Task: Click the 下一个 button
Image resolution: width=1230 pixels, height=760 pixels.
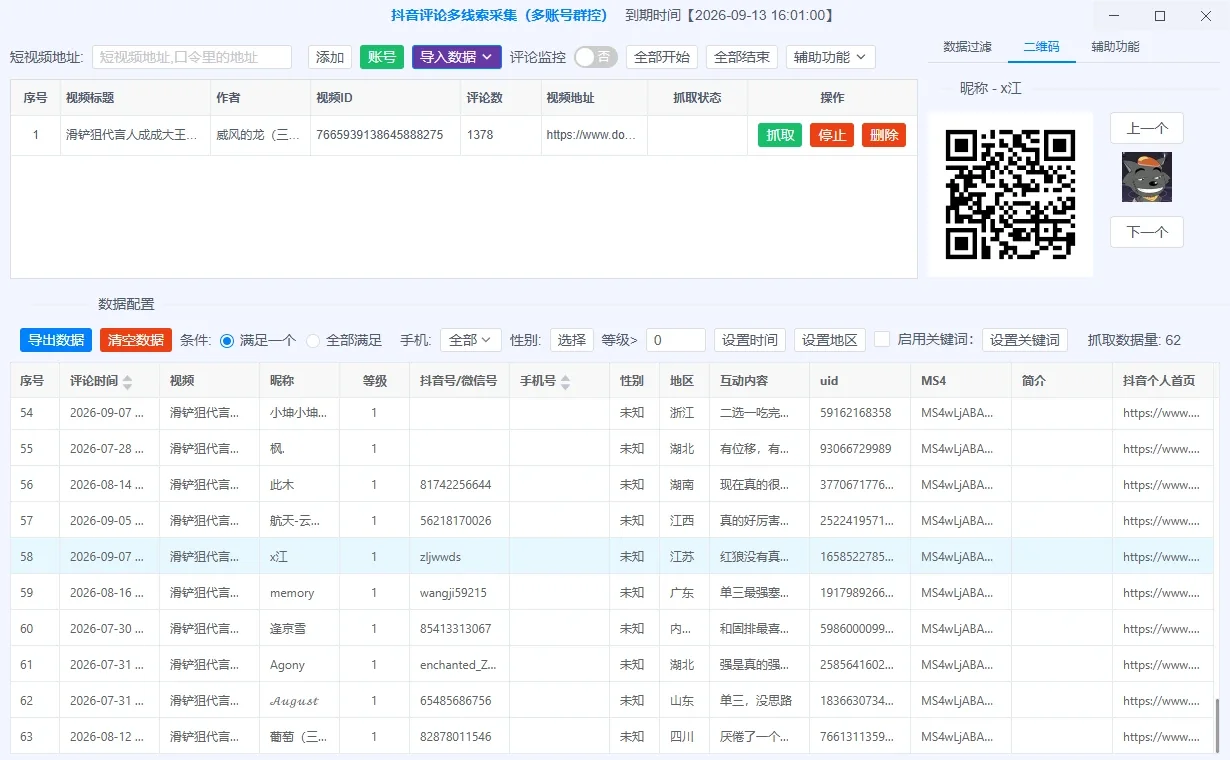Action: click(1147, 232)
